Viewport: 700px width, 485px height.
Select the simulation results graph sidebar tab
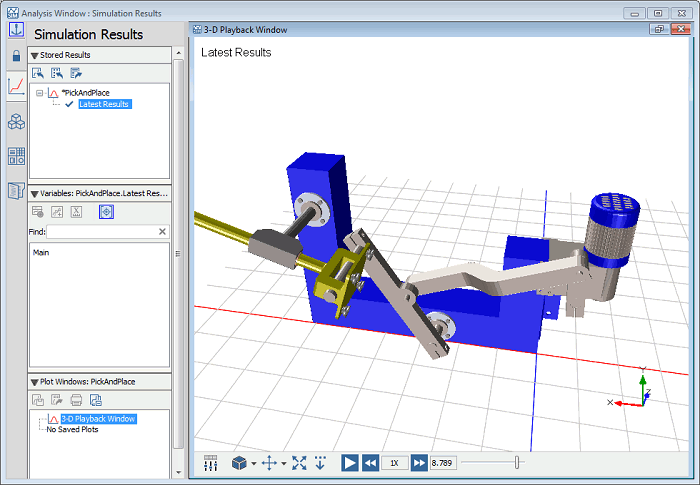[16, 86]
